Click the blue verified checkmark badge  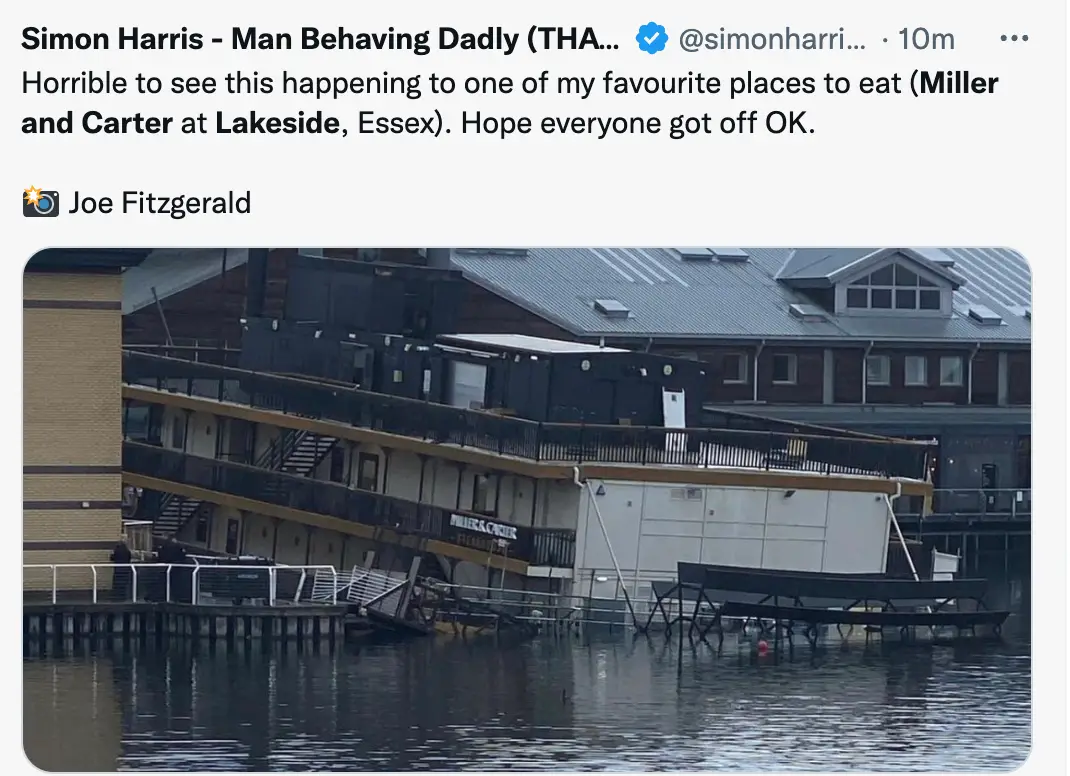[x=651, y=38]
